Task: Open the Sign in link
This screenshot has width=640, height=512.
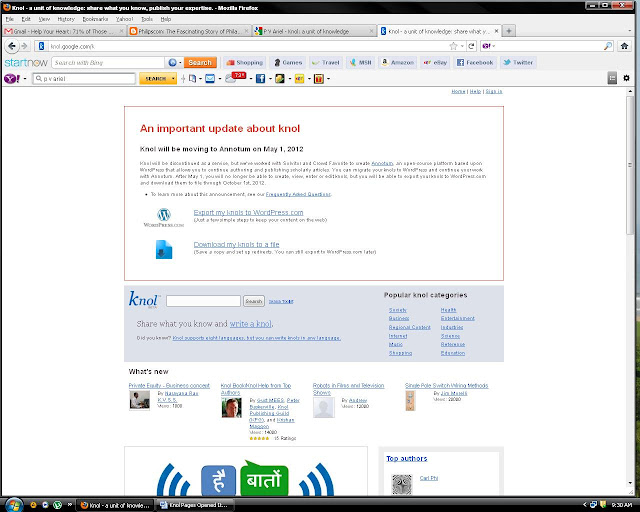Action: pyautogui.click(x=494, y=91)
